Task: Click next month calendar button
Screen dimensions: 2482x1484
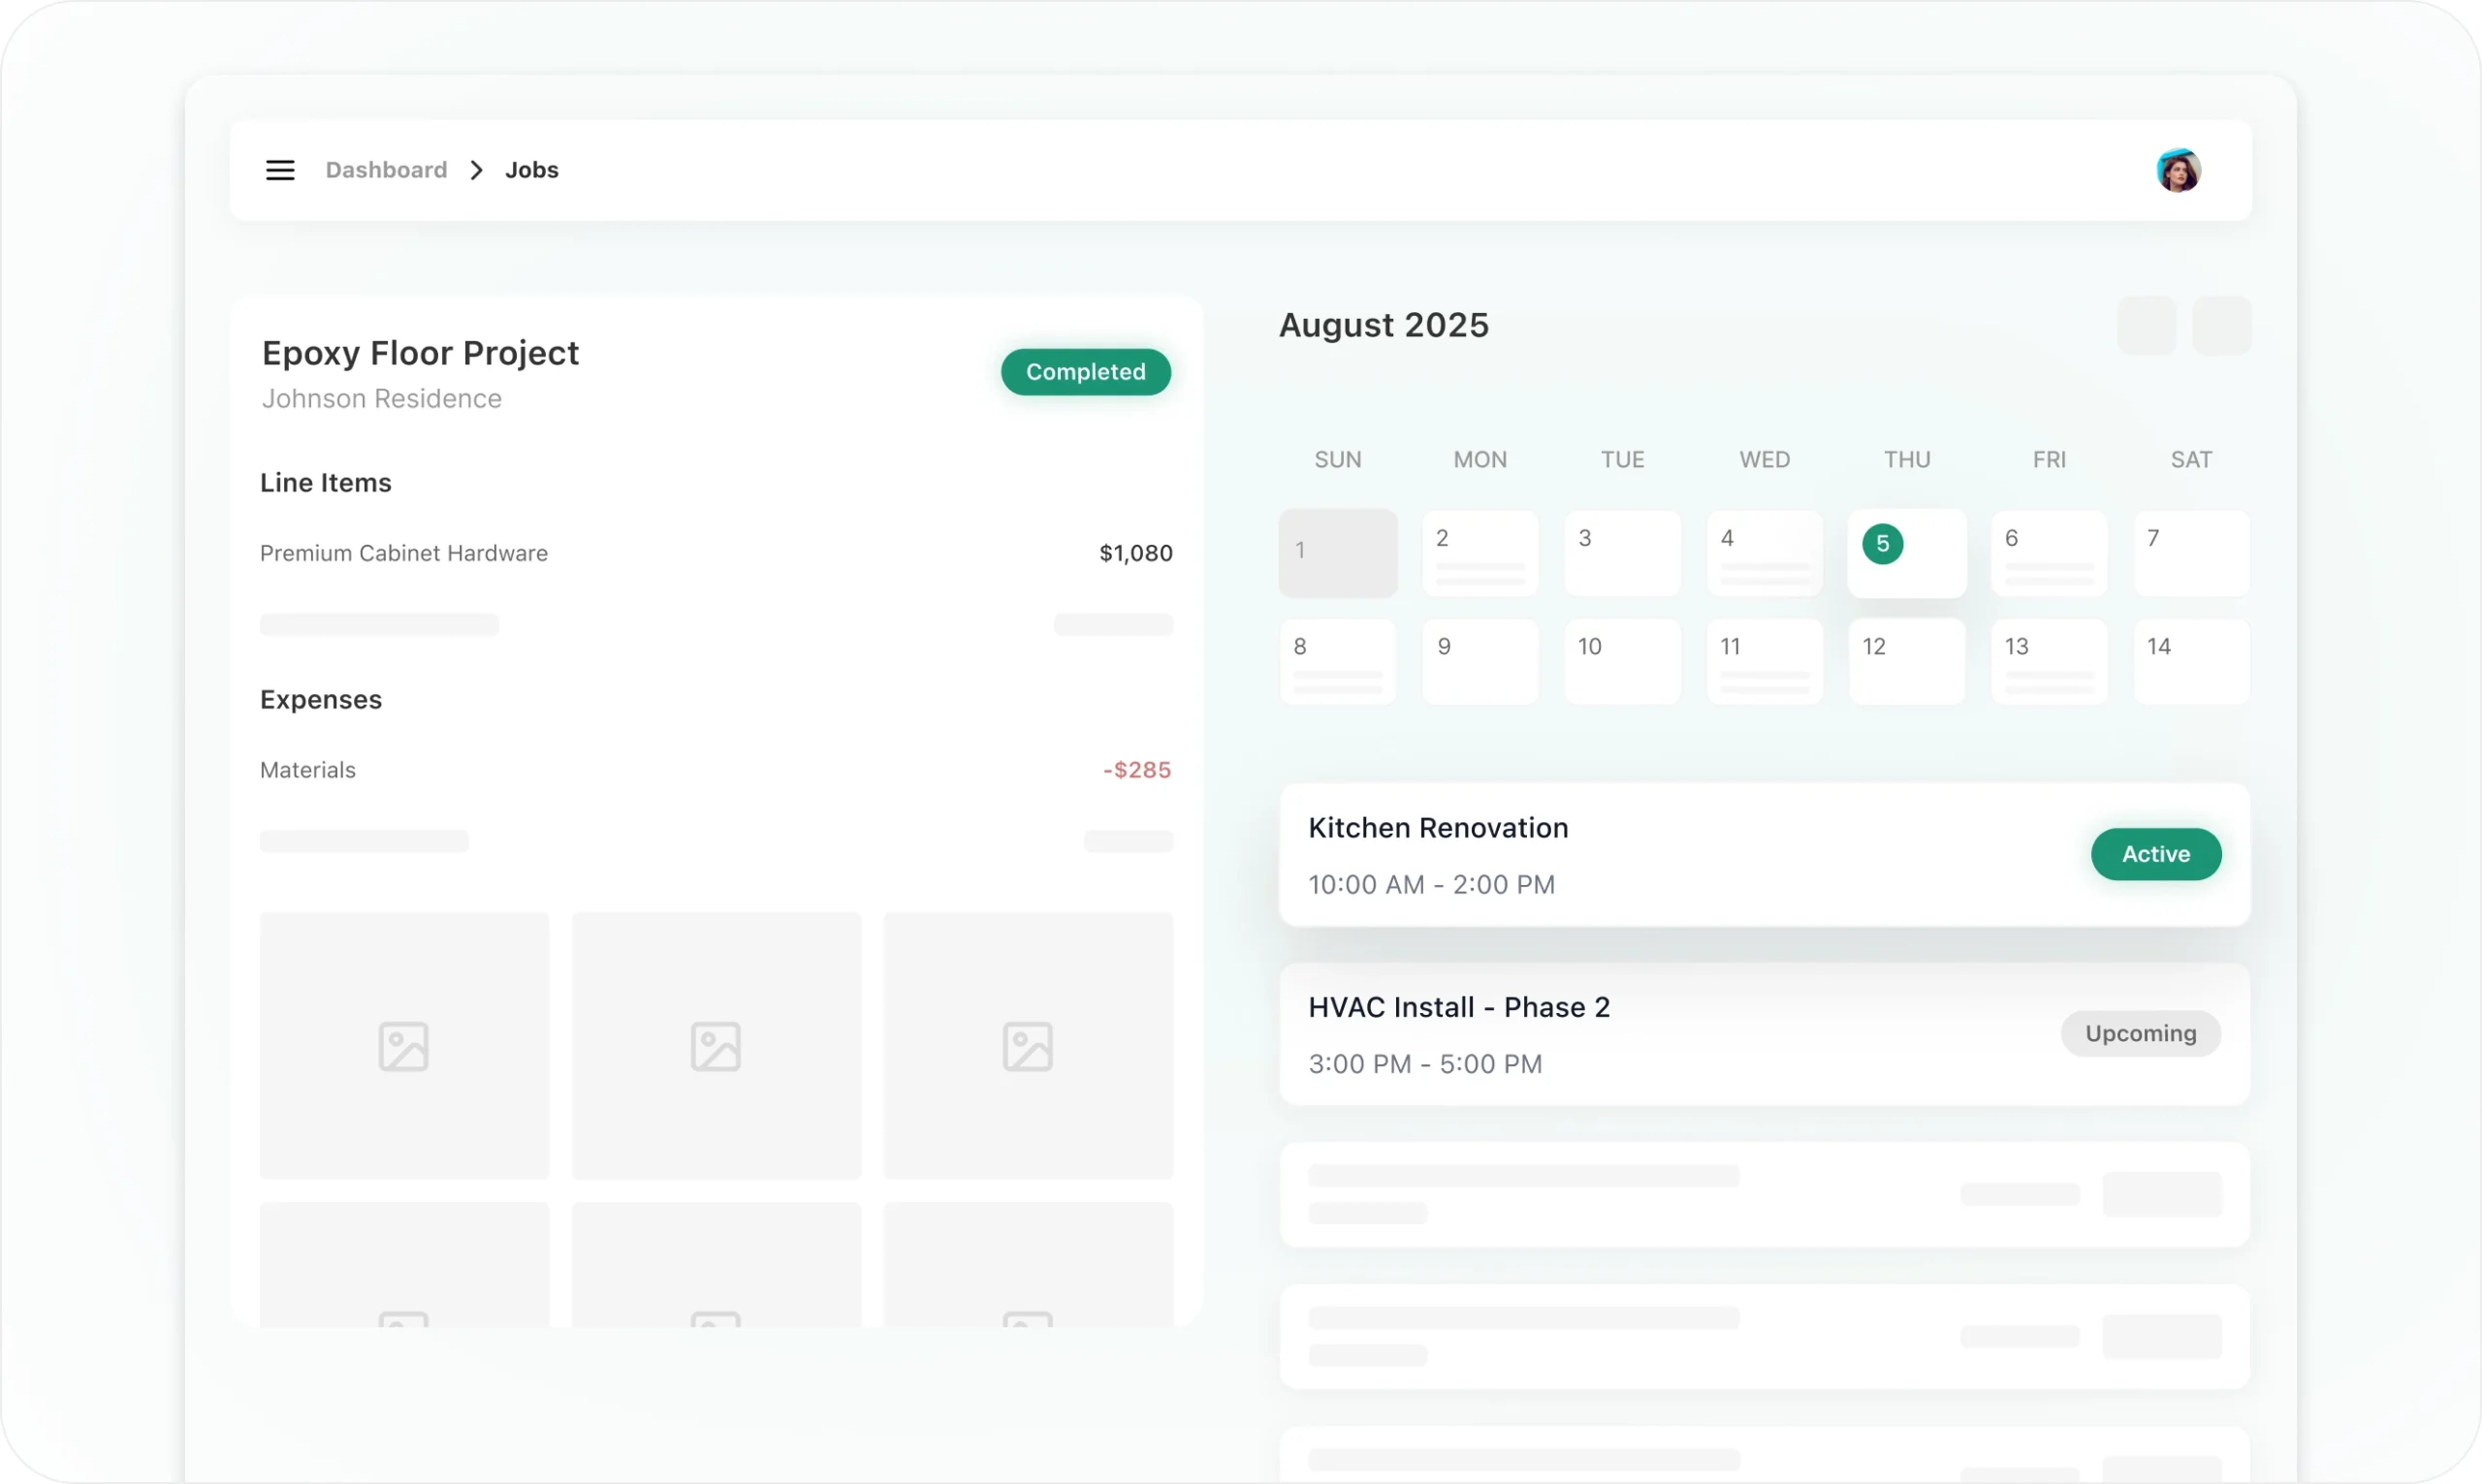Action: [2221, 325]
